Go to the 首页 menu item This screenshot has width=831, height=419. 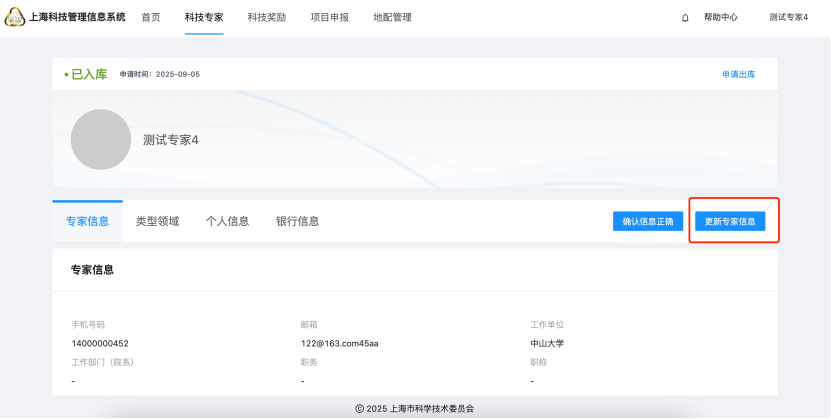pos(150,17)
